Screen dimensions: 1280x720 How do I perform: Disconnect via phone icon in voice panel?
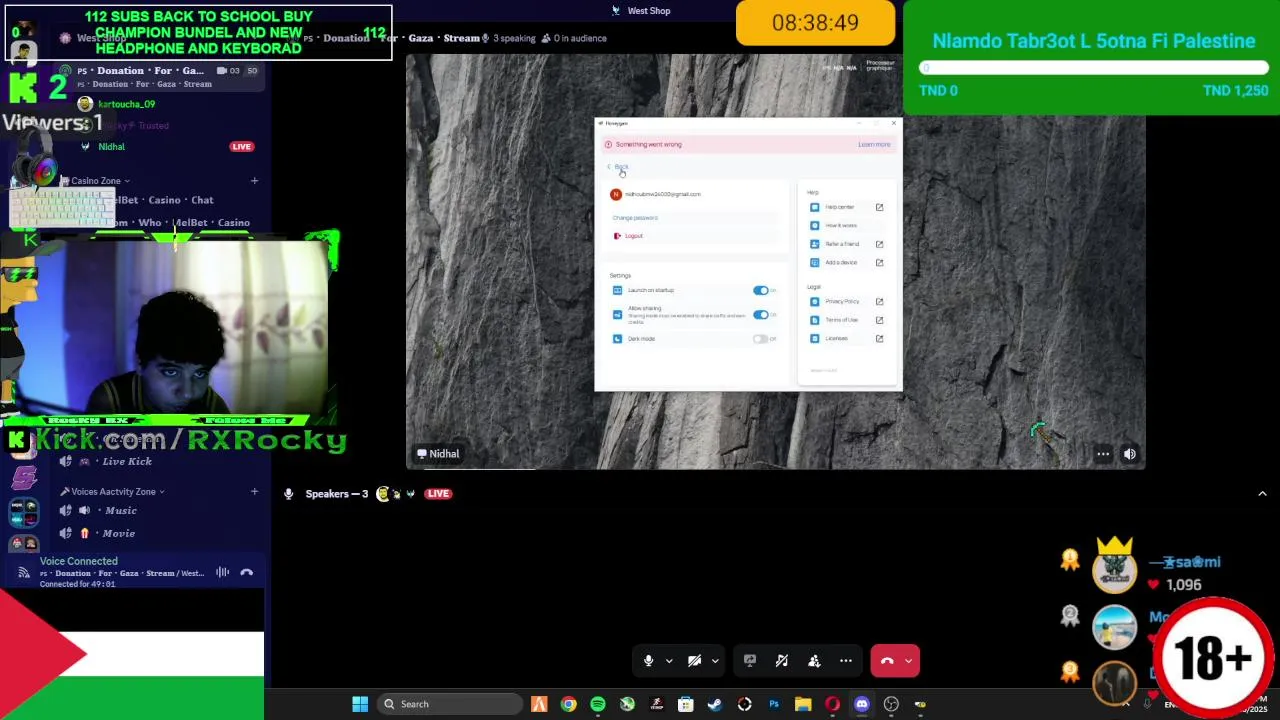tap(247, 572)
